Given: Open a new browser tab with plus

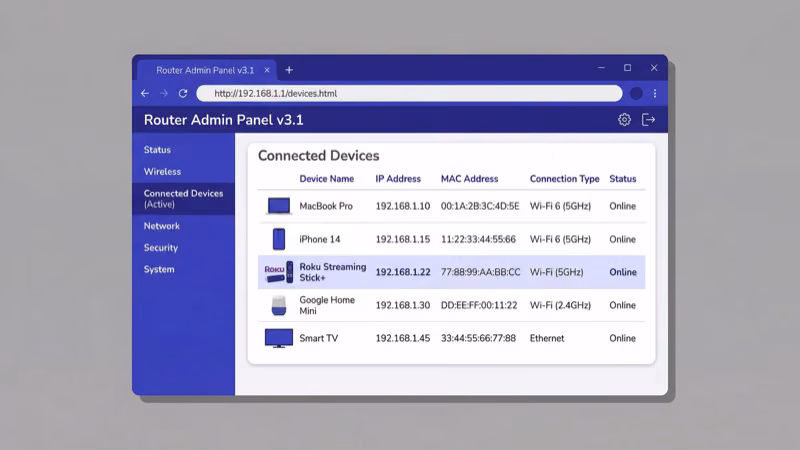Looking at the screenshot, I should point(289,70).
